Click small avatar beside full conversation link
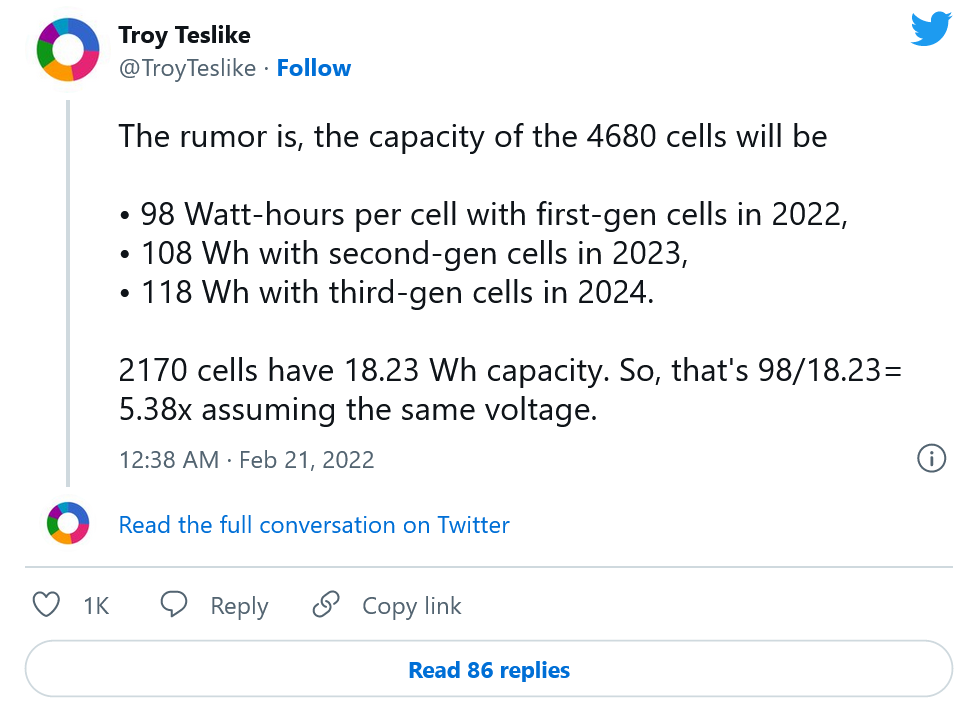 click(x=68, y=524)
